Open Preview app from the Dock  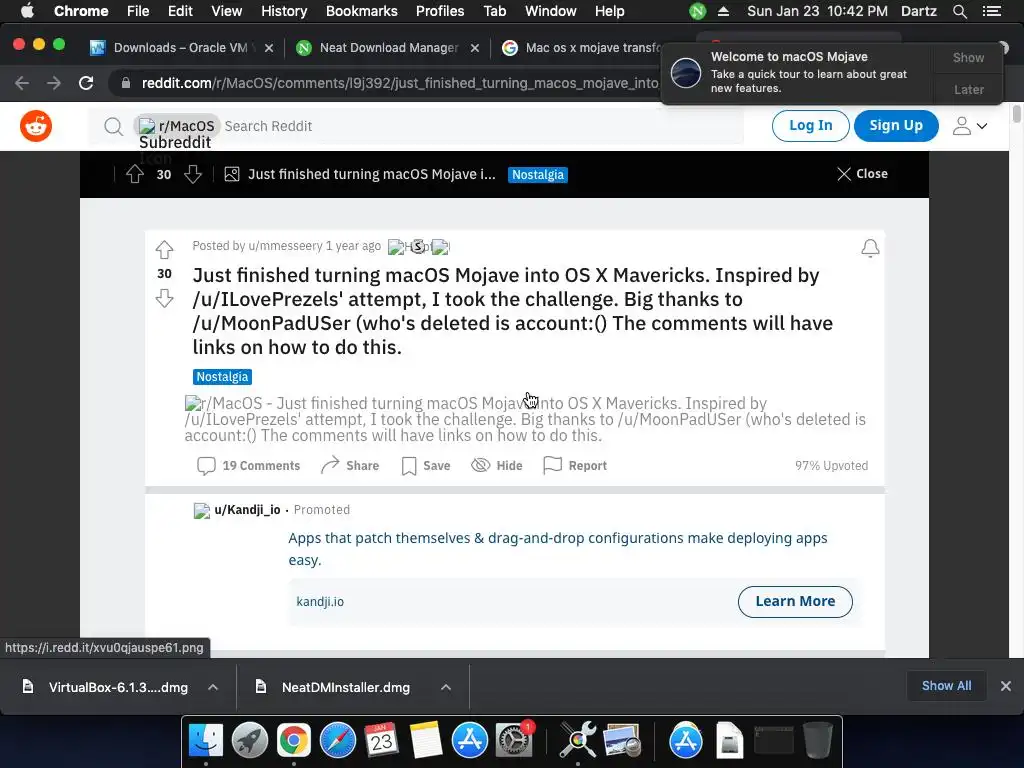[622, 740]
